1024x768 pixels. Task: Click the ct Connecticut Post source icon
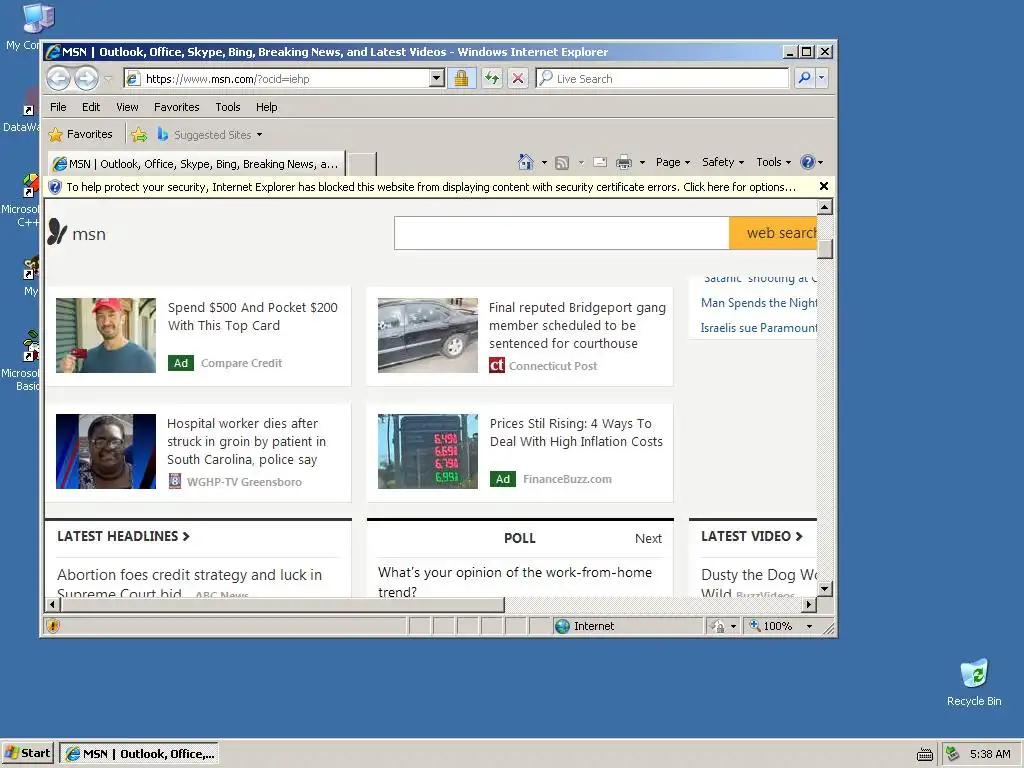pos(497,365)
